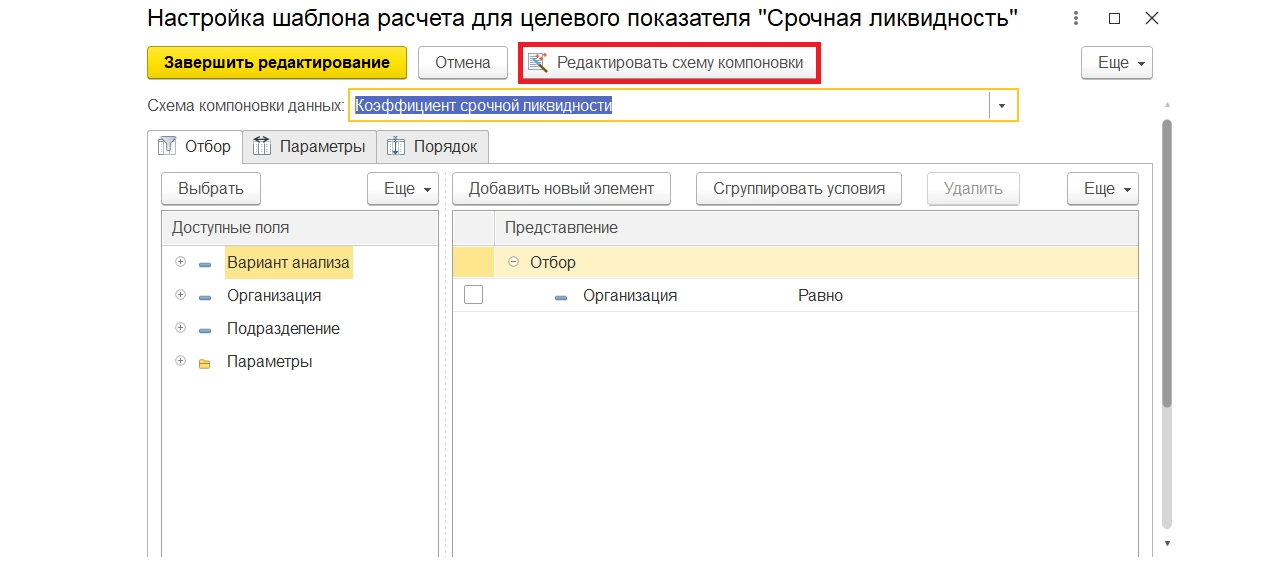Click Организация in the filter row
Image resolution: width=1288 pixels, height=567 pixels.
[630, 295]
